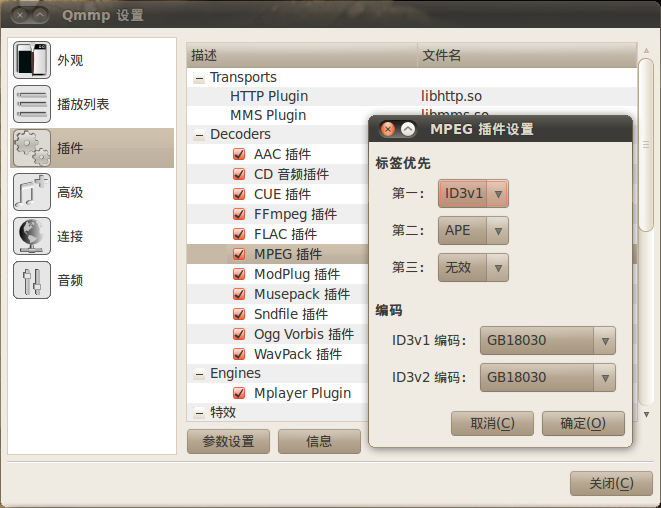Uncheck the Sndfile 插件 checkbox

pos(239,314)
